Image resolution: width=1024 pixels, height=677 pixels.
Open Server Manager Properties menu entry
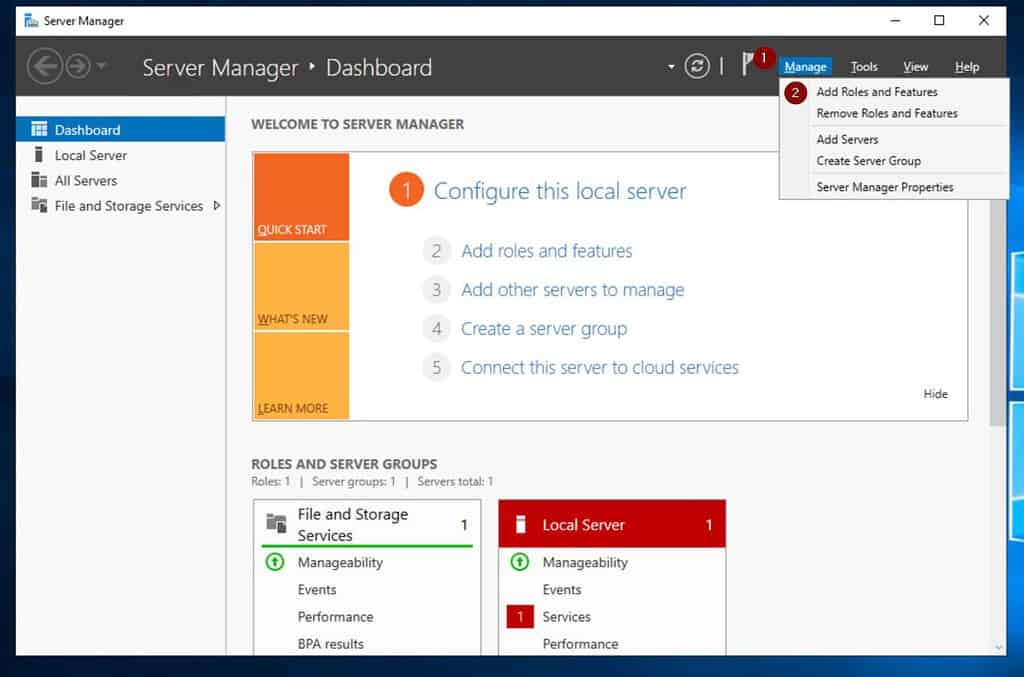884,187
